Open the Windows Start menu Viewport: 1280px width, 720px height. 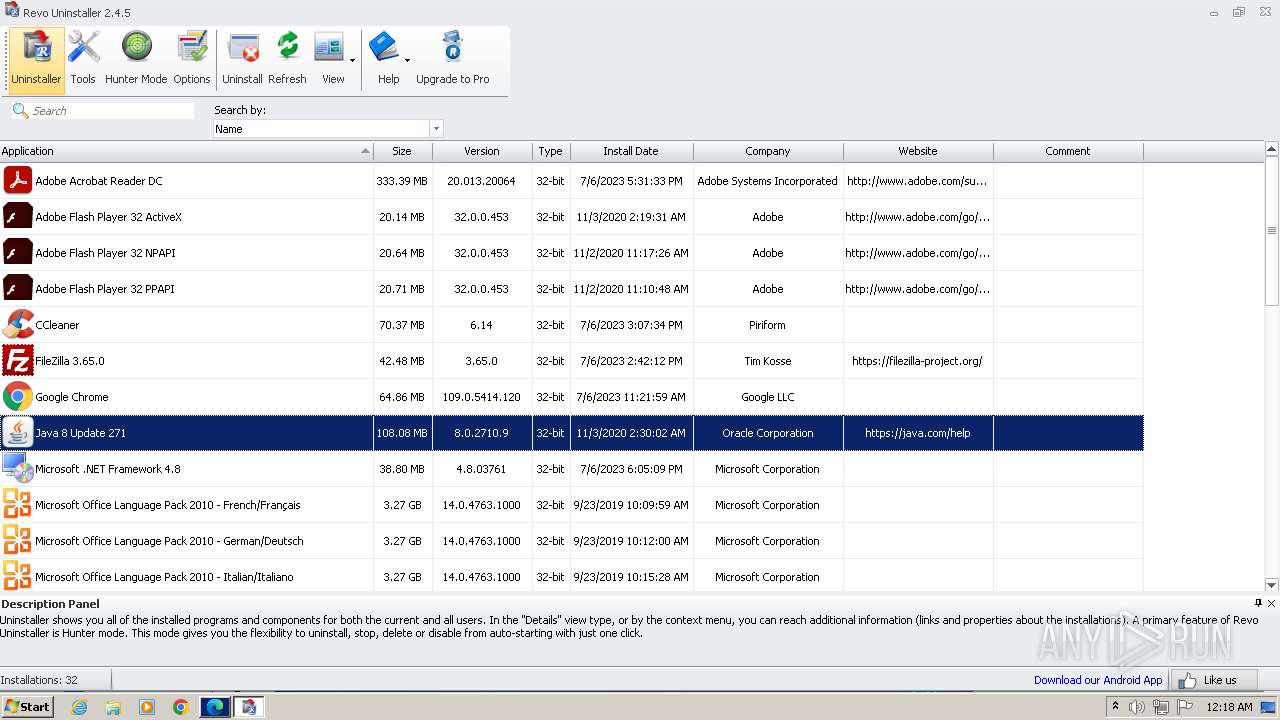click(x=27, y=706)
